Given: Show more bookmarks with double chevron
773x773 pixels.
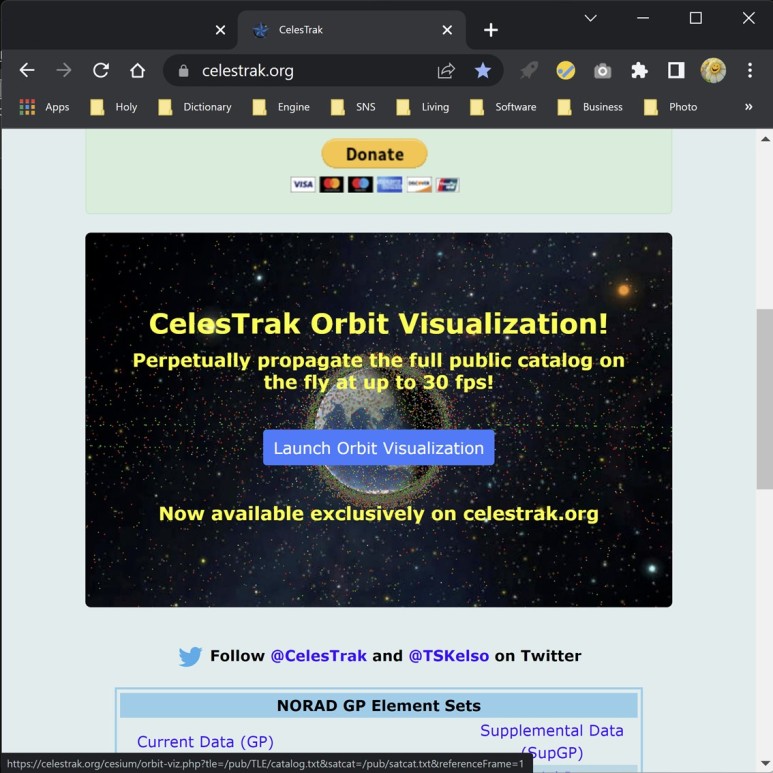Looking at the screenshot, I should pos(748,107).
